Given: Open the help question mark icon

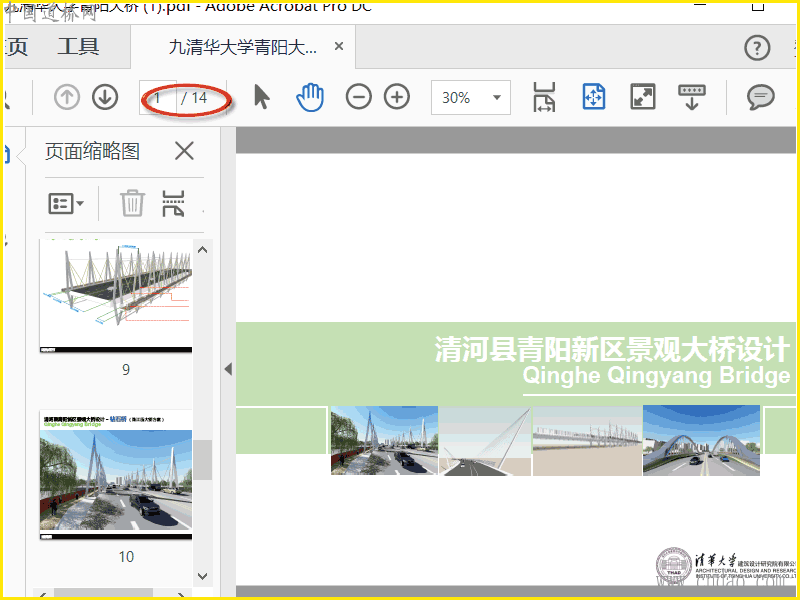Looking at the screenshot, I should click(x=757, y=48).
